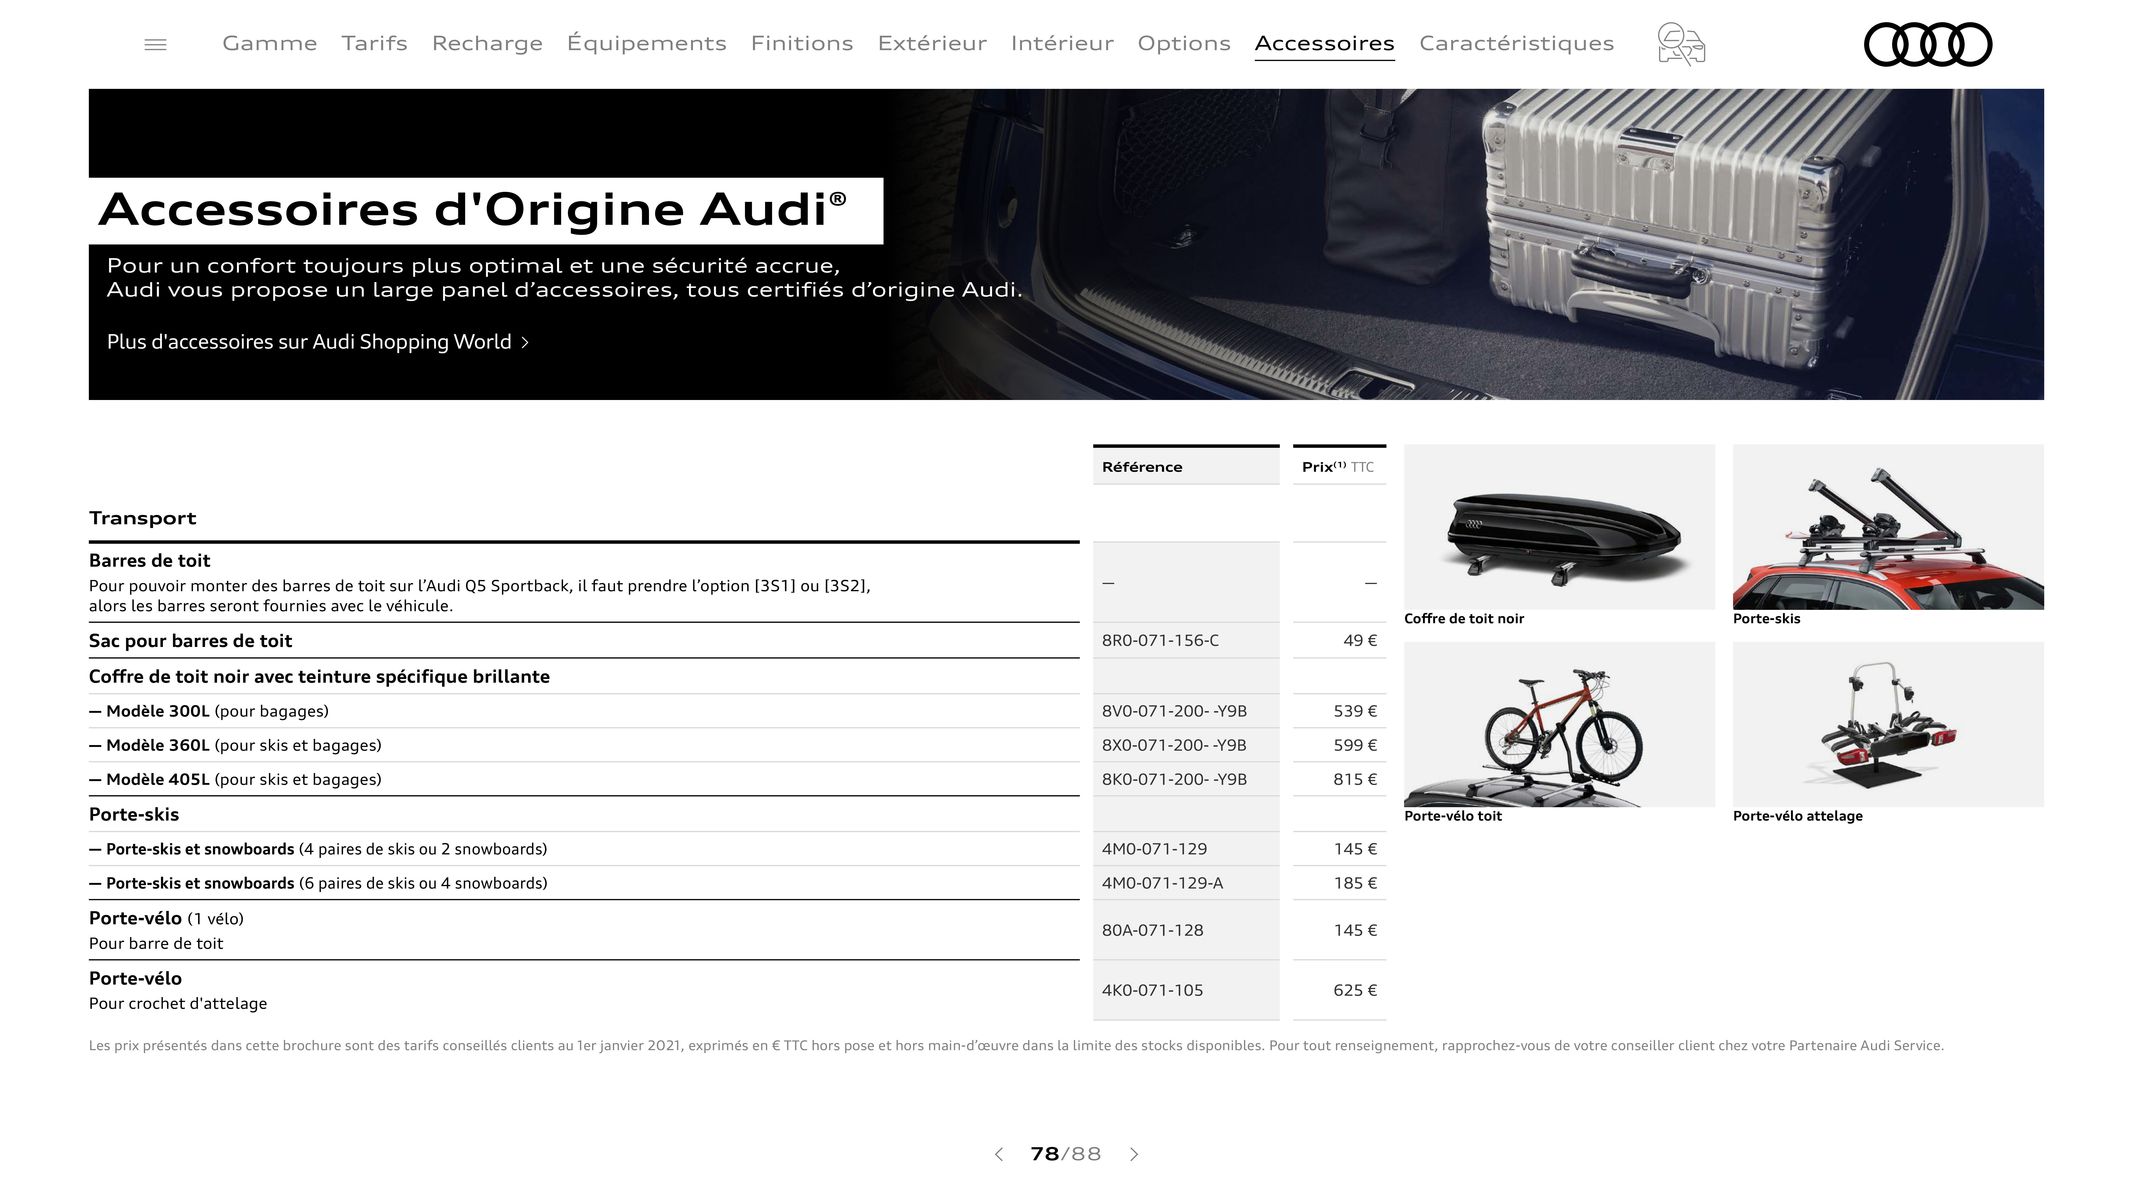The image size is (2133, 1200).
Task: Click the 78/88 page counter
Action: point(1066,1154)
